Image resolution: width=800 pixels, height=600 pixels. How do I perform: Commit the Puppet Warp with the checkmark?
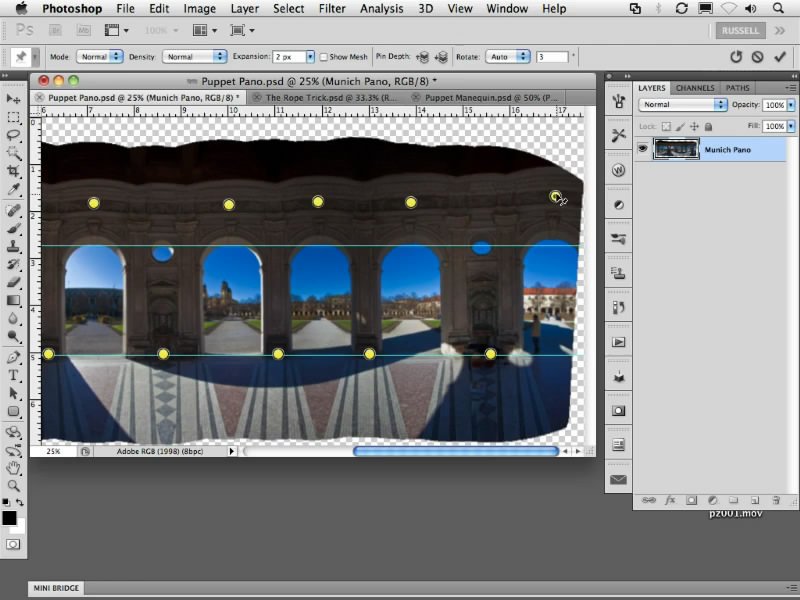[780, 57]
